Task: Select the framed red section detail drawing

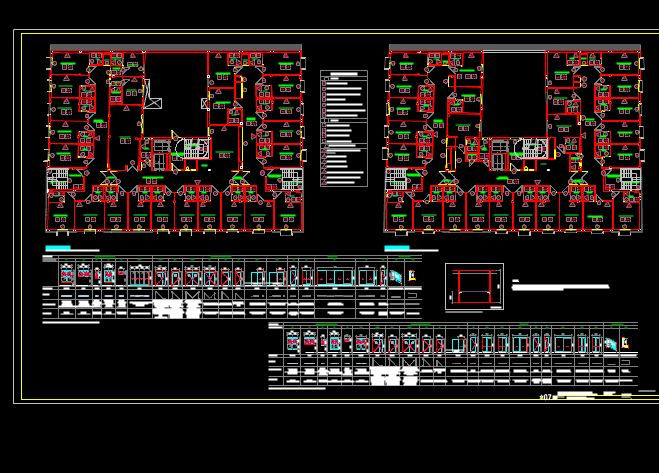Action: [474, 286]
